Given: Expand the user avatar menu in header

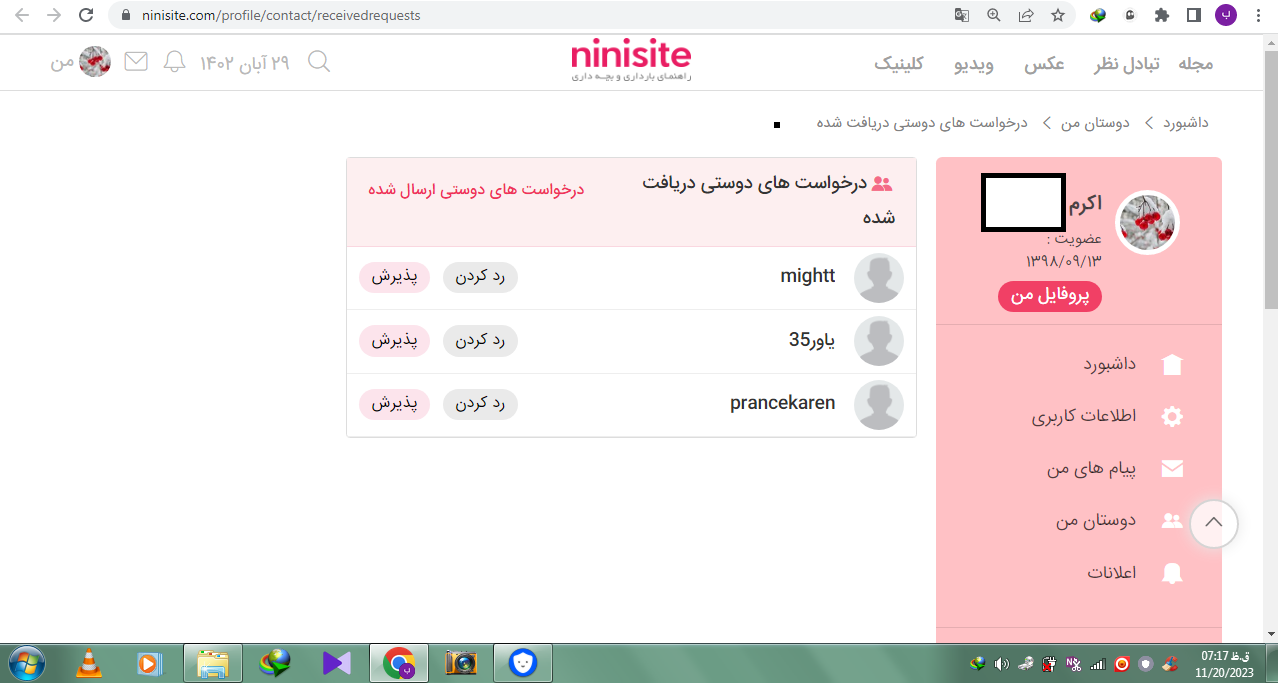Looking at the screenshot, I should click(x=94, y=62).
